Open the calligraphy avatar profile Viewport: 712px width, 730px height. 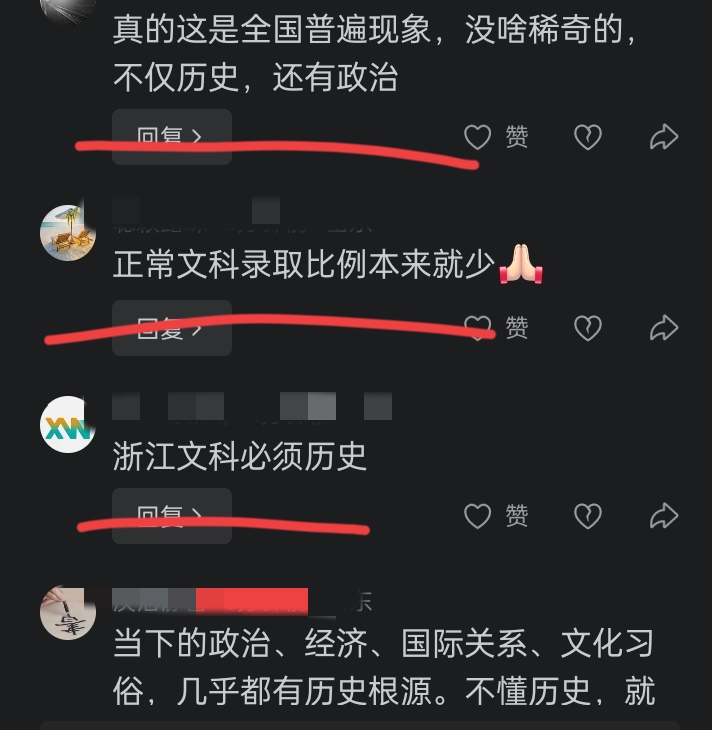(68, 612)
